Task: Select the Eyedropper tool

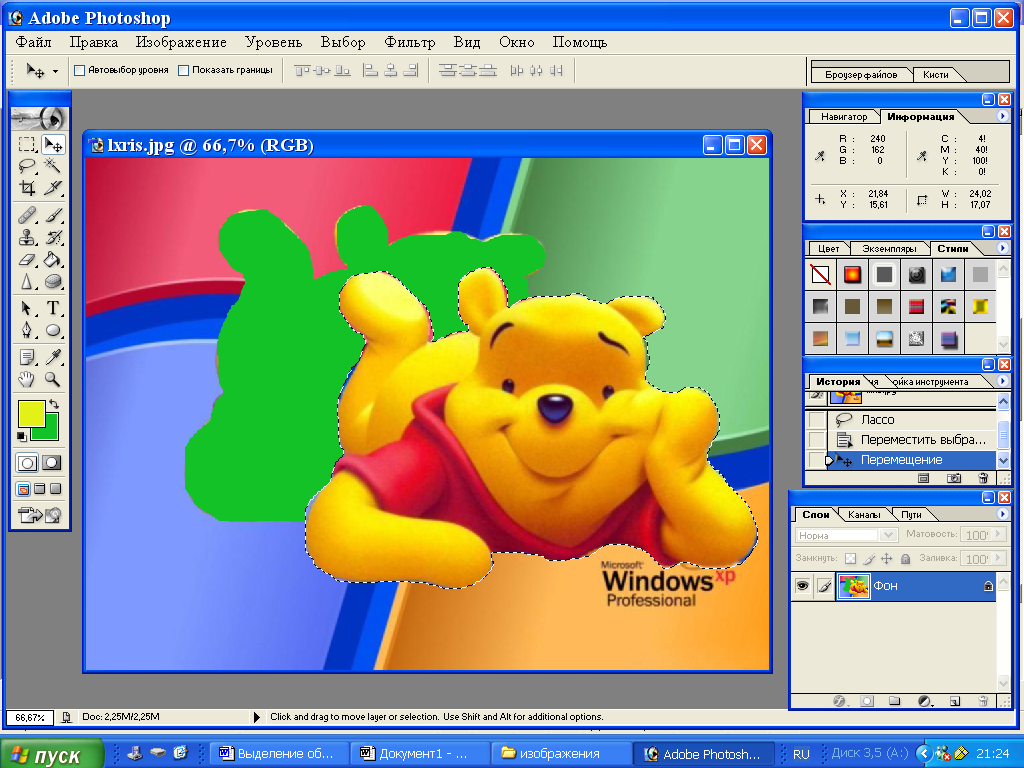Action: tap(53, 357)
